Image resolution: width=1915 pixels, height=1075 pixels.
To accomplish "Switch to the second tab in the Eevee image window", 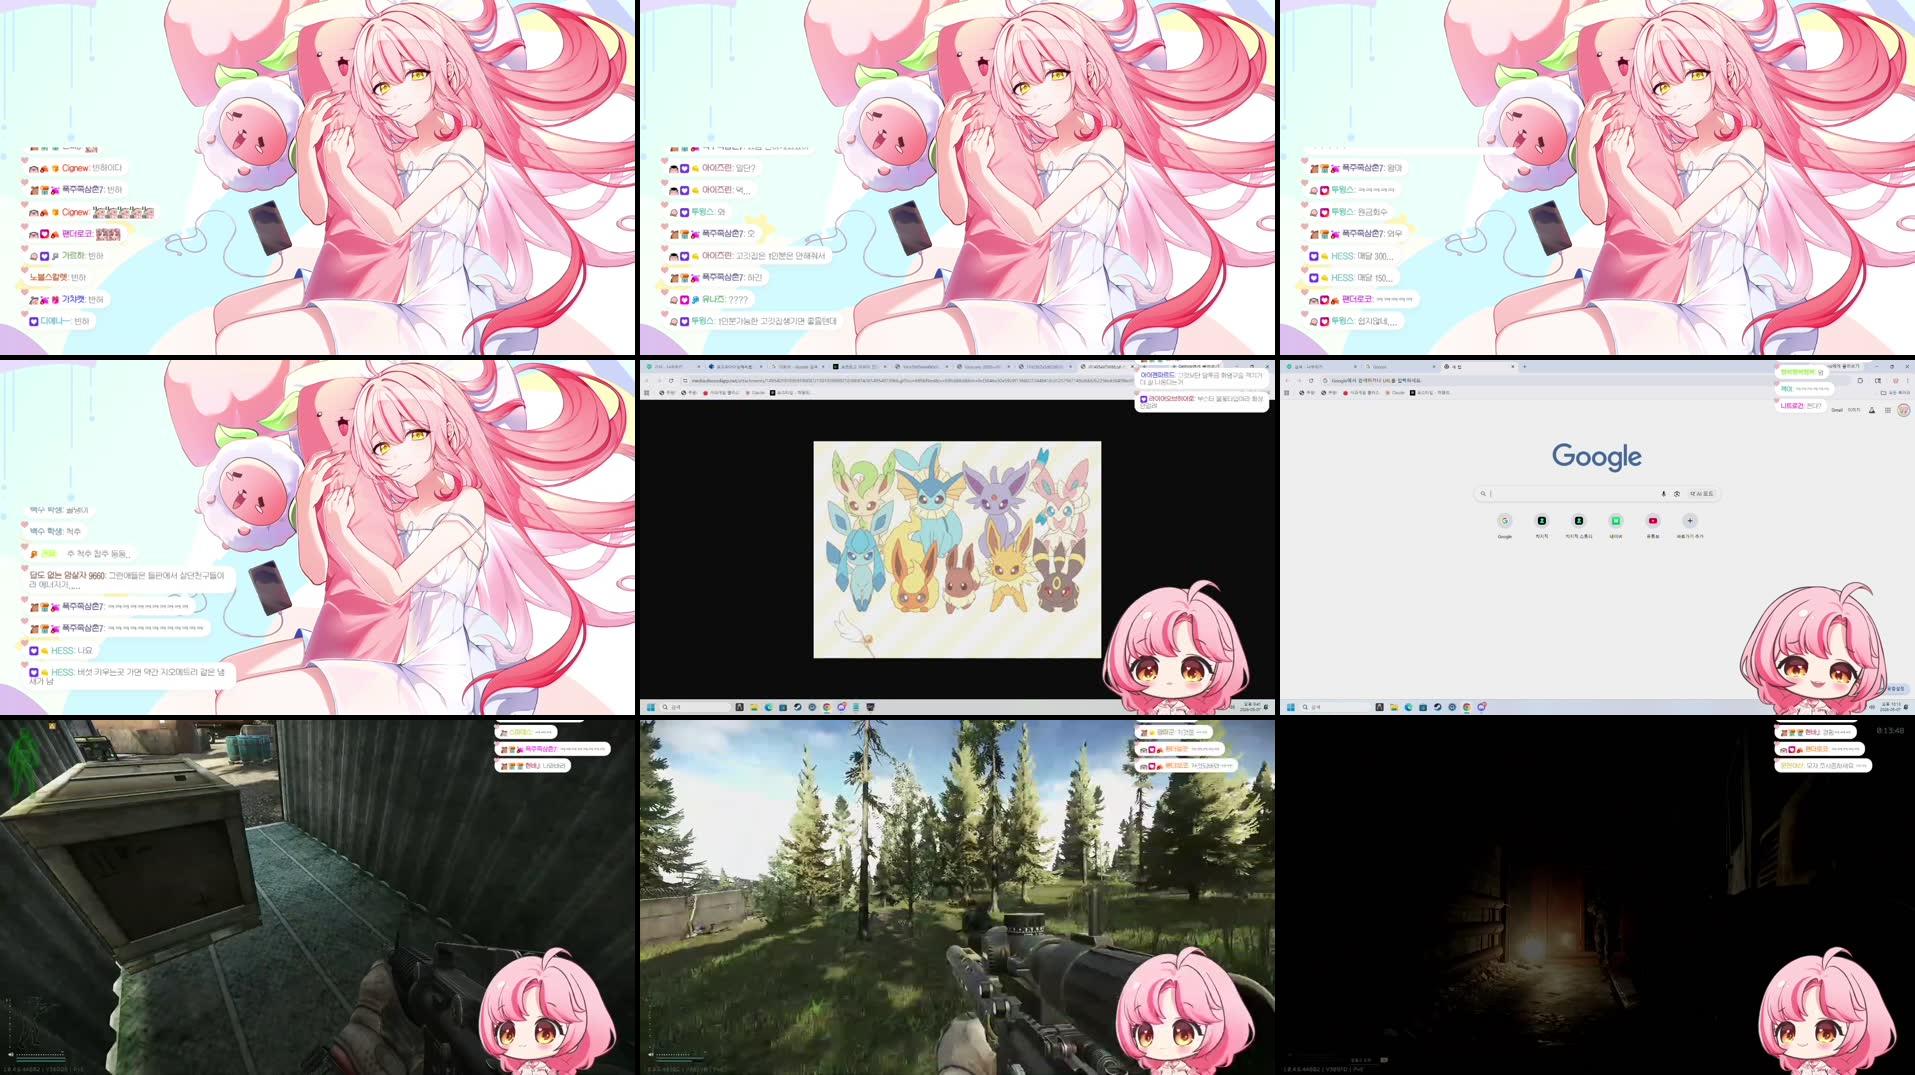I will (733, 366).
